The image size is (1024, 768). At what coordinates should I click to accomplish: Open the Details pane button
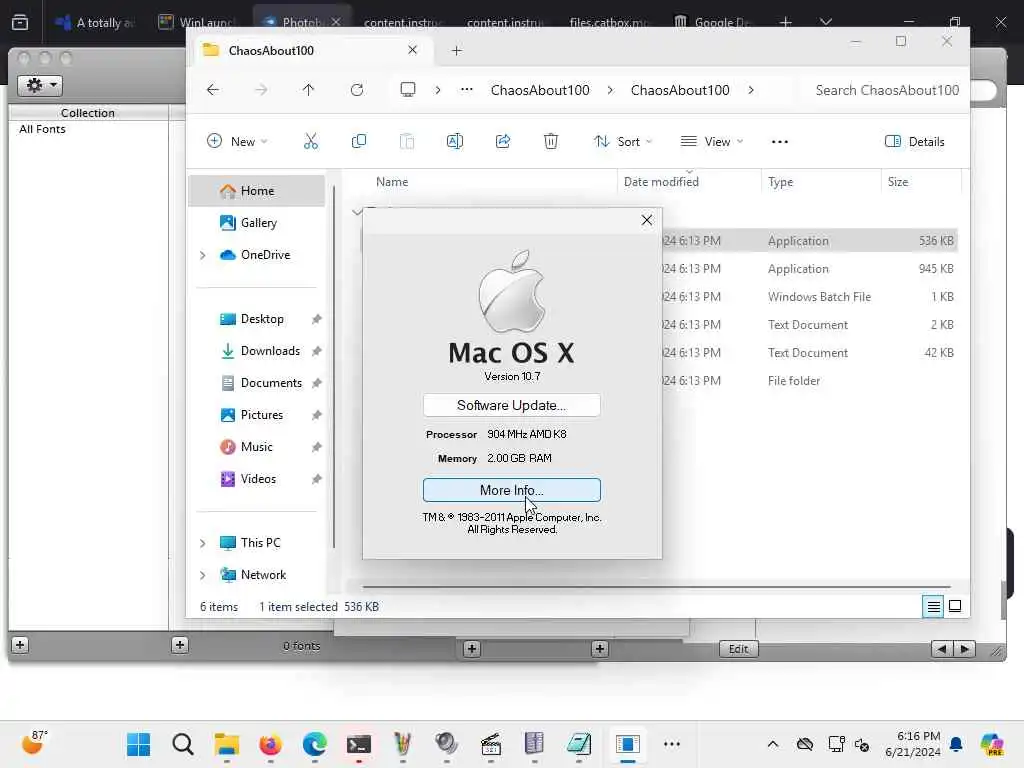(914, 142)
